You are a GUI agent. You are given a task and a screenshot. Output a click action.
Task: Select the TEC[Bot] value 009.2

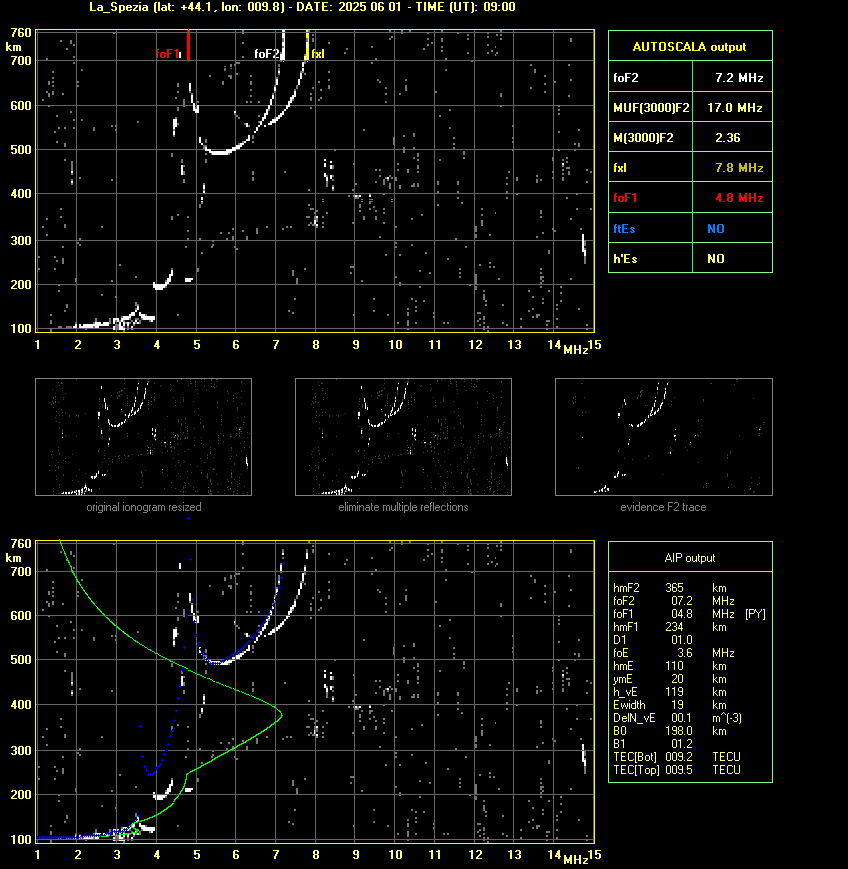(679, 757)
